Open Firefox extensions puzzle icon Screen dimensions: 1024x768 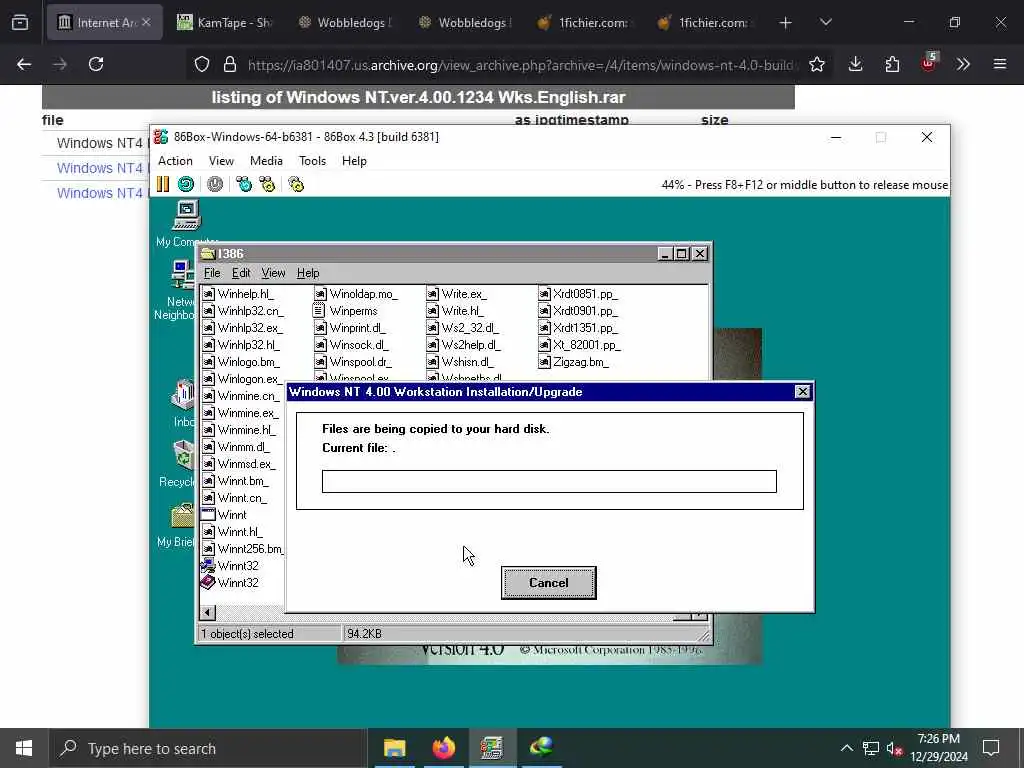(x=892, y=64)
